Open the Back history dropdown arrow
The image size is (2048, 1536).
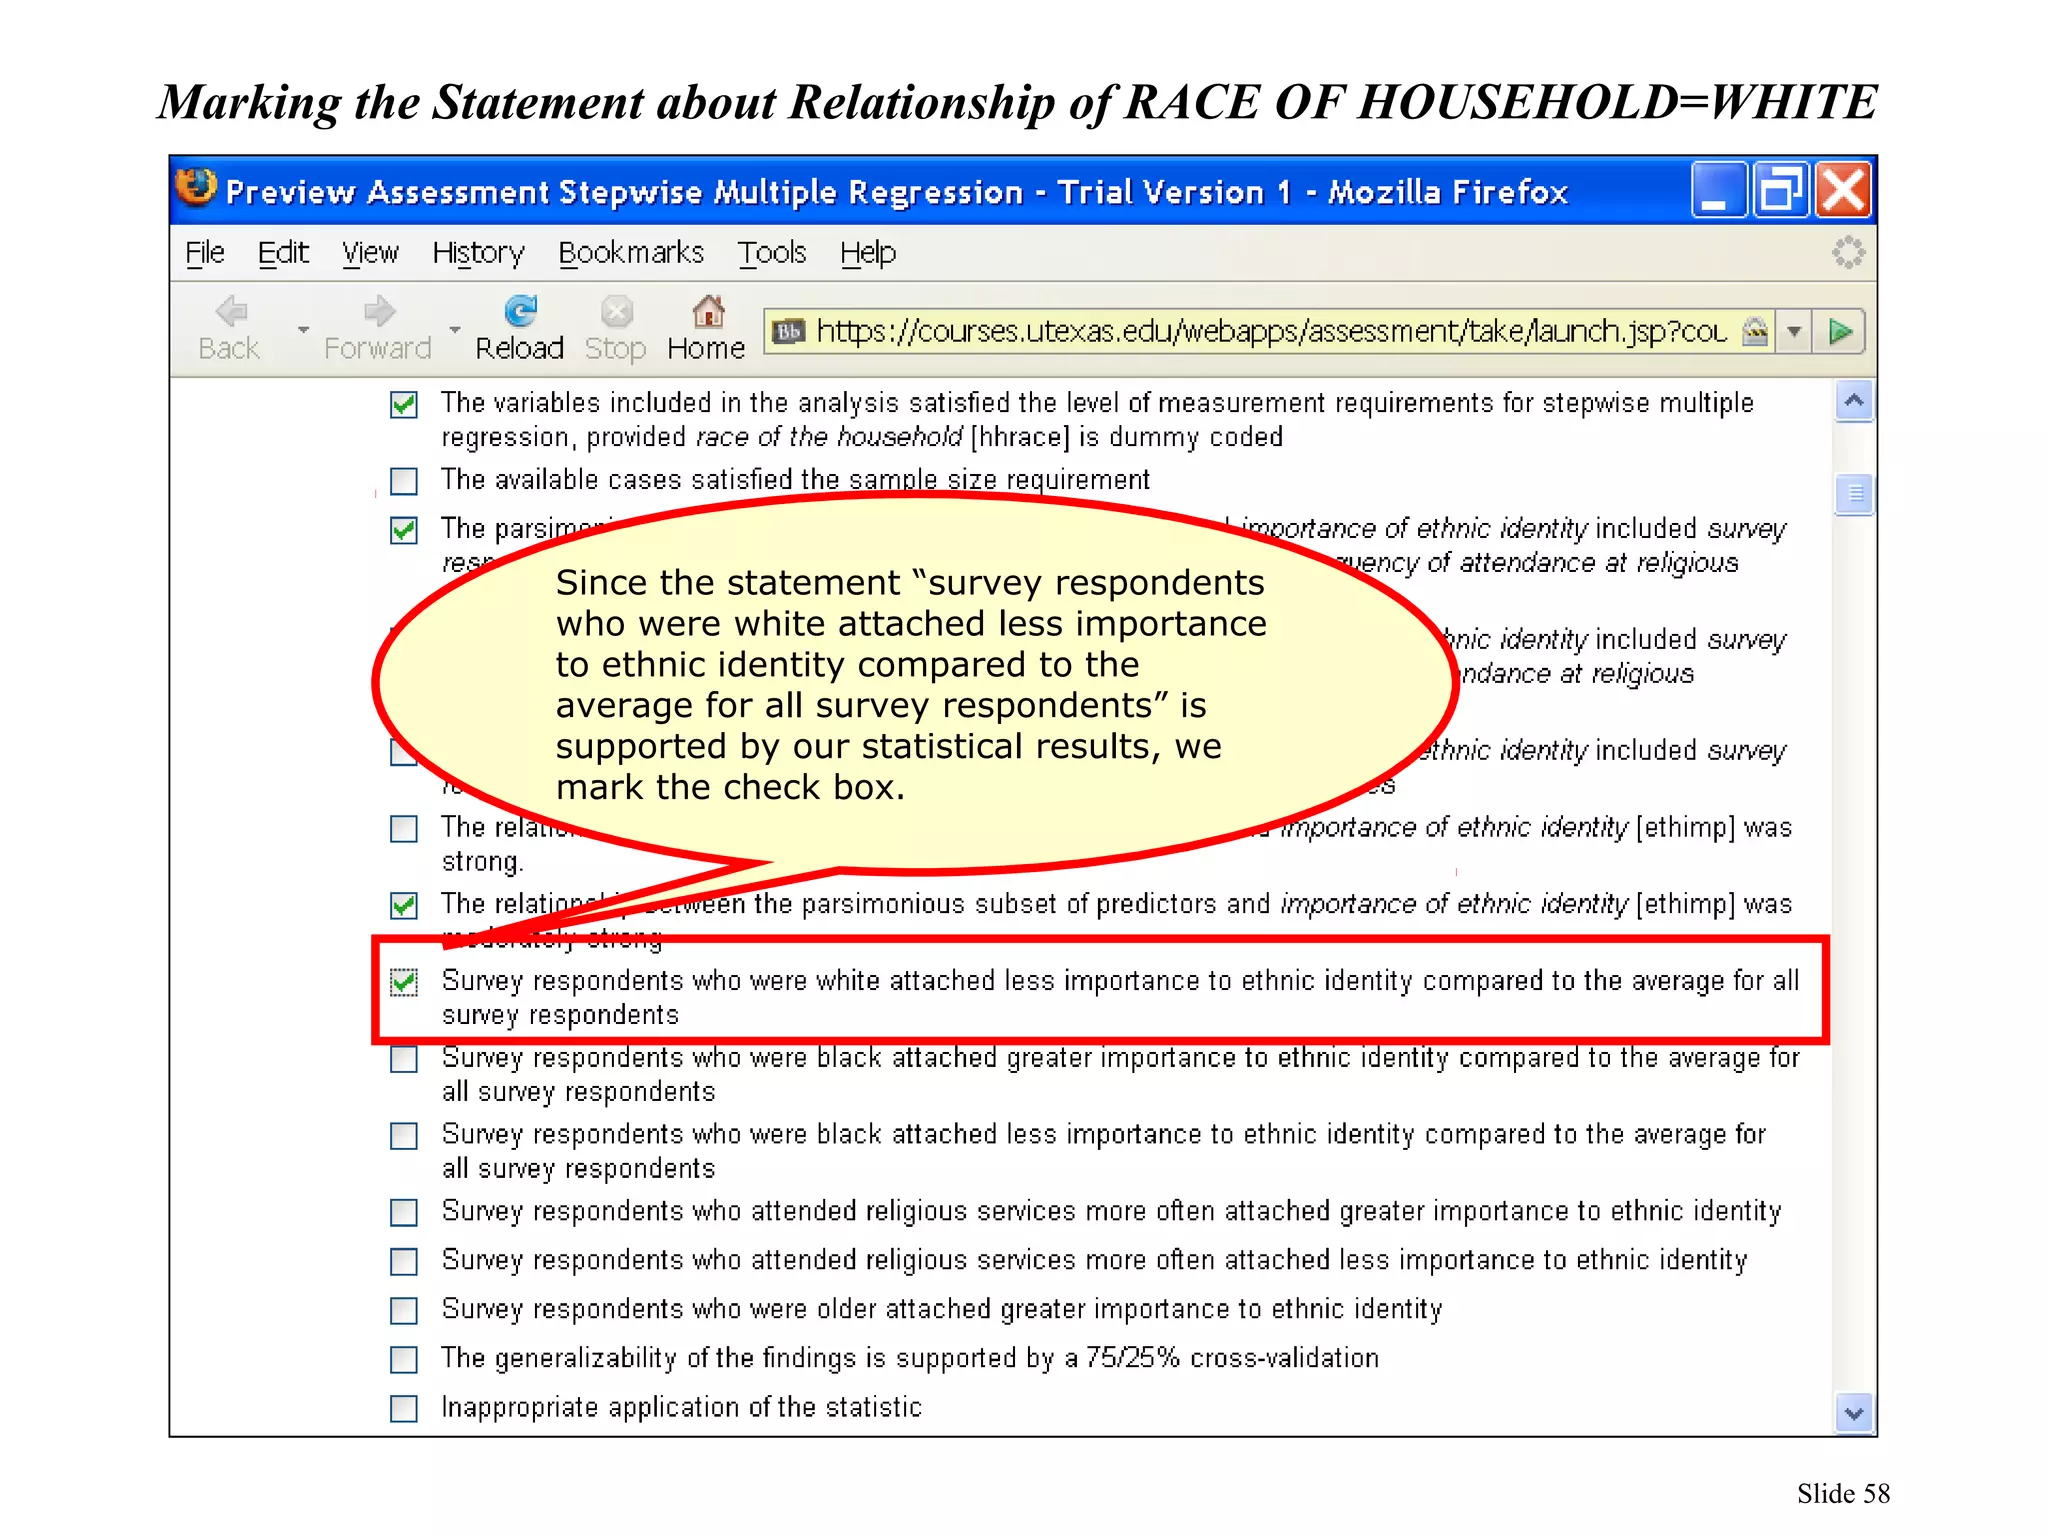[x=303, y=329]
